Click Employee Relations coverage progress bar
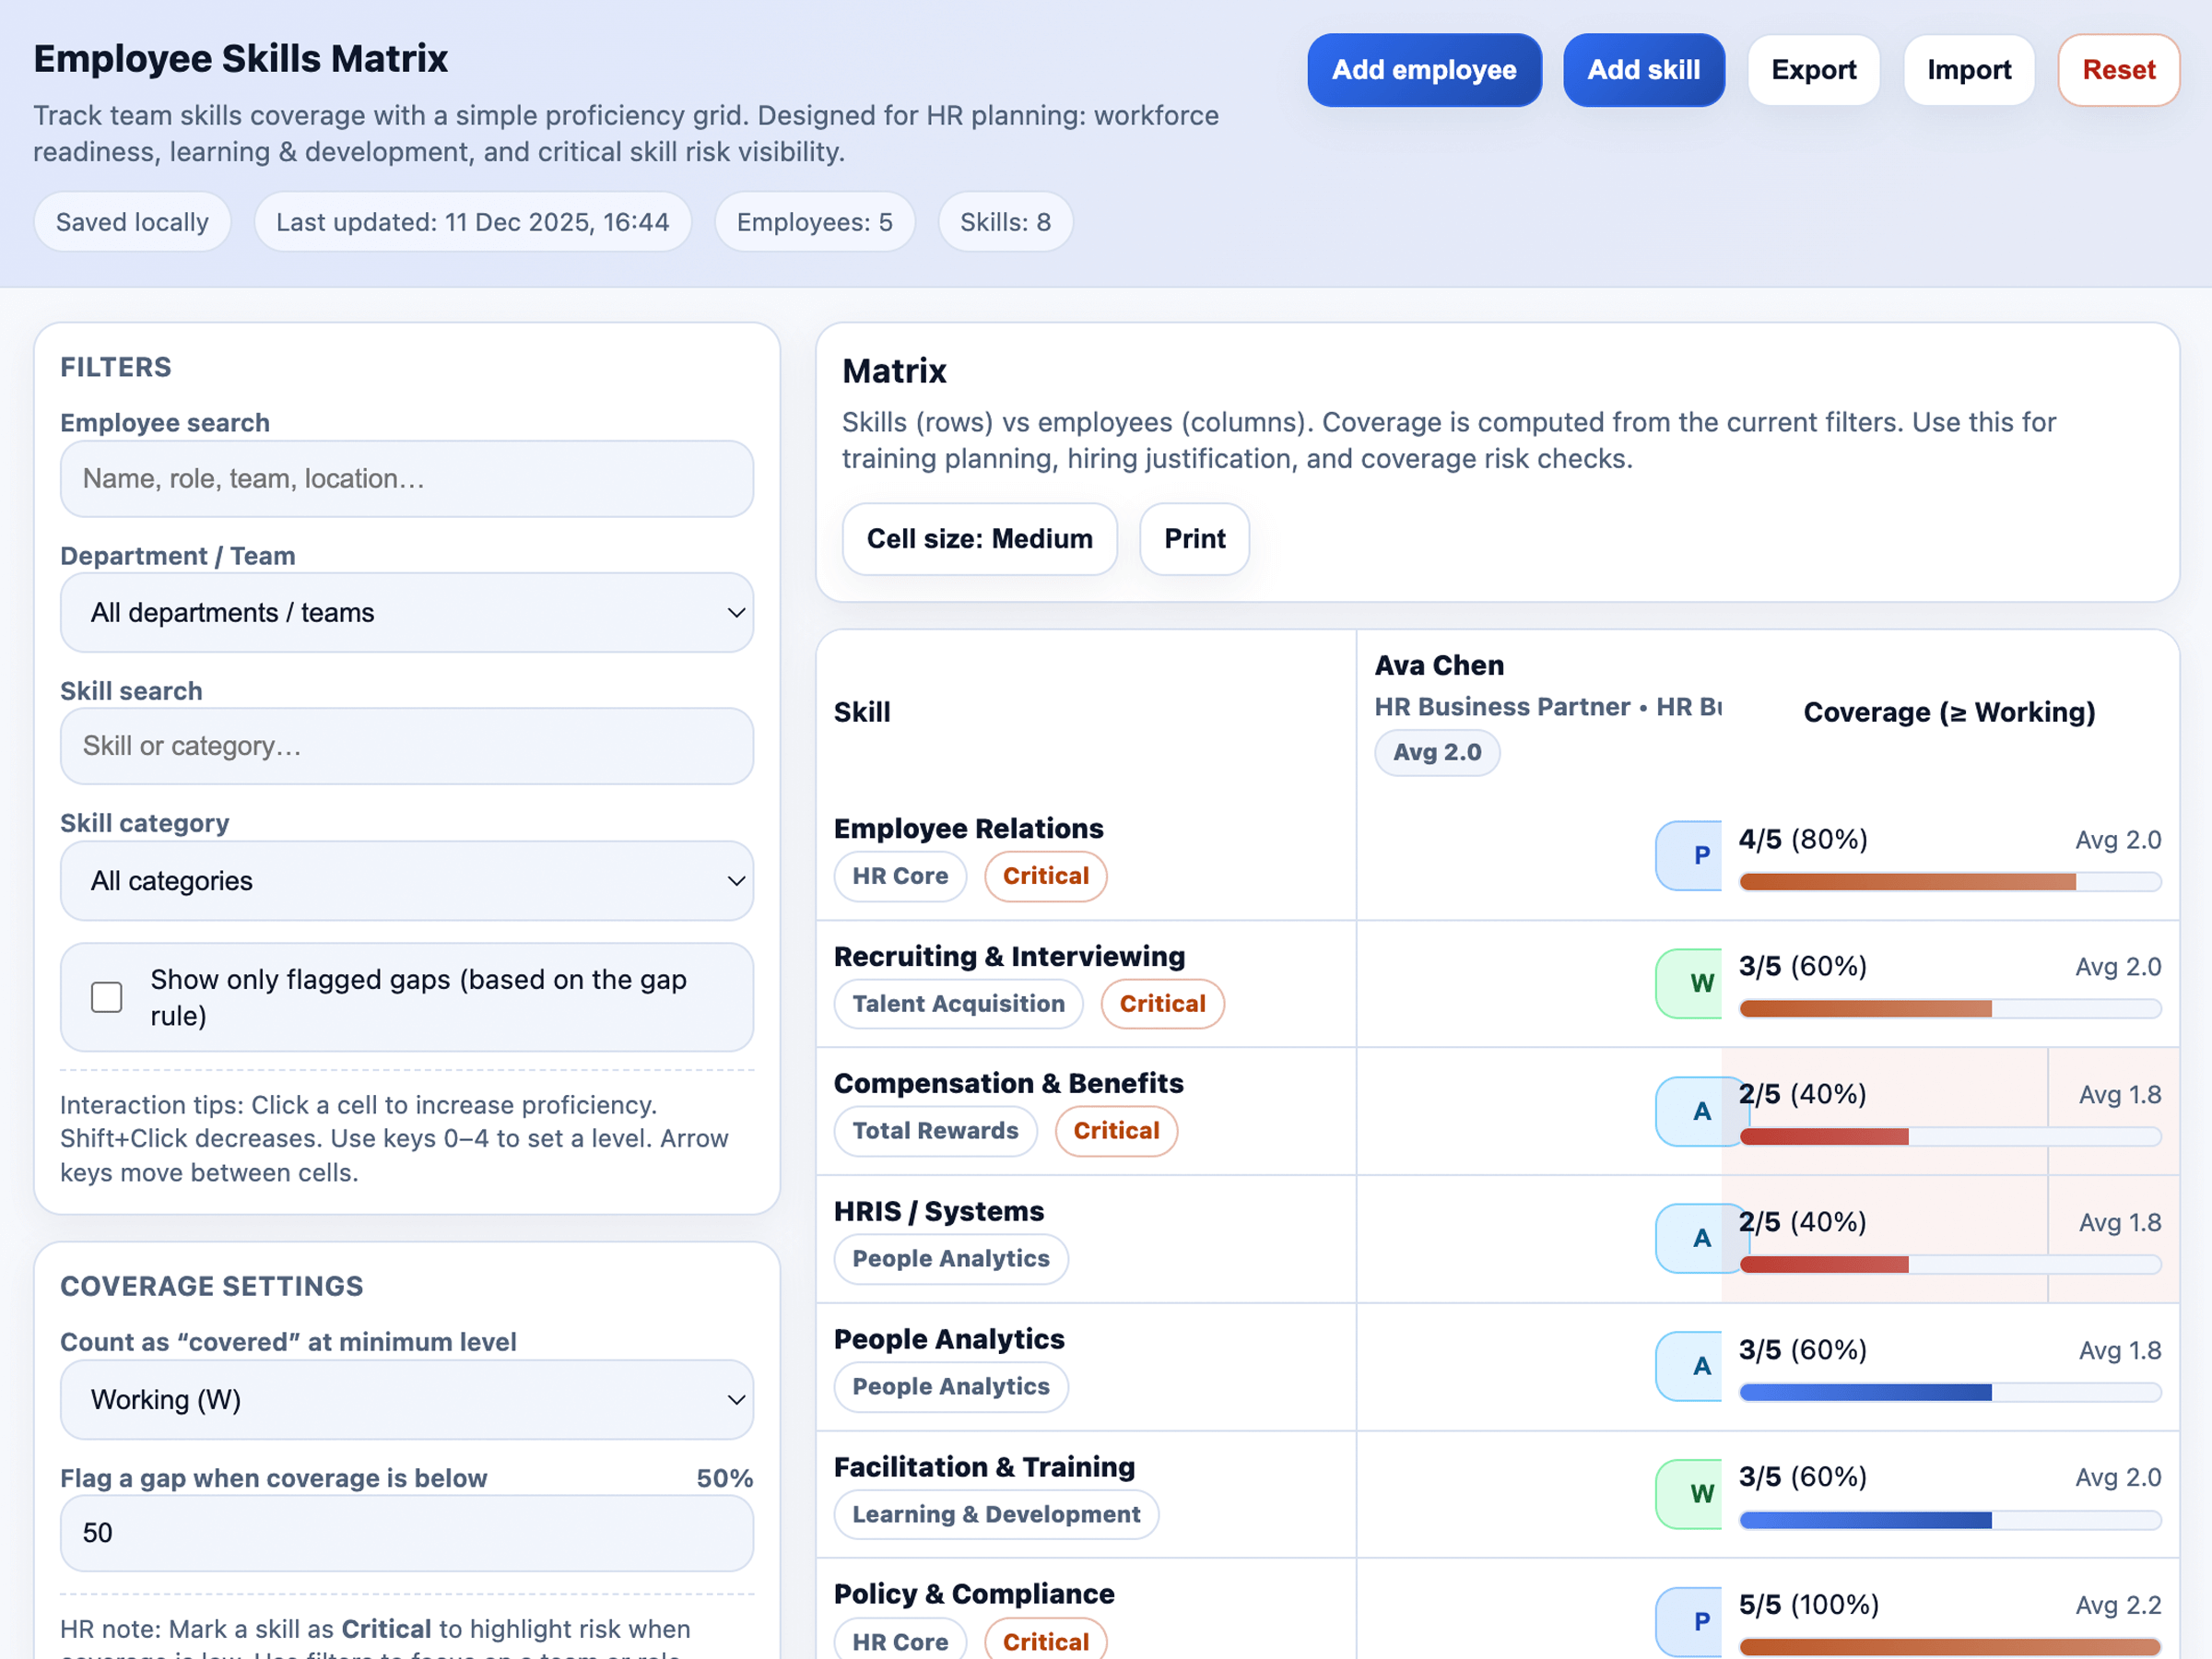 (1949, 882)
